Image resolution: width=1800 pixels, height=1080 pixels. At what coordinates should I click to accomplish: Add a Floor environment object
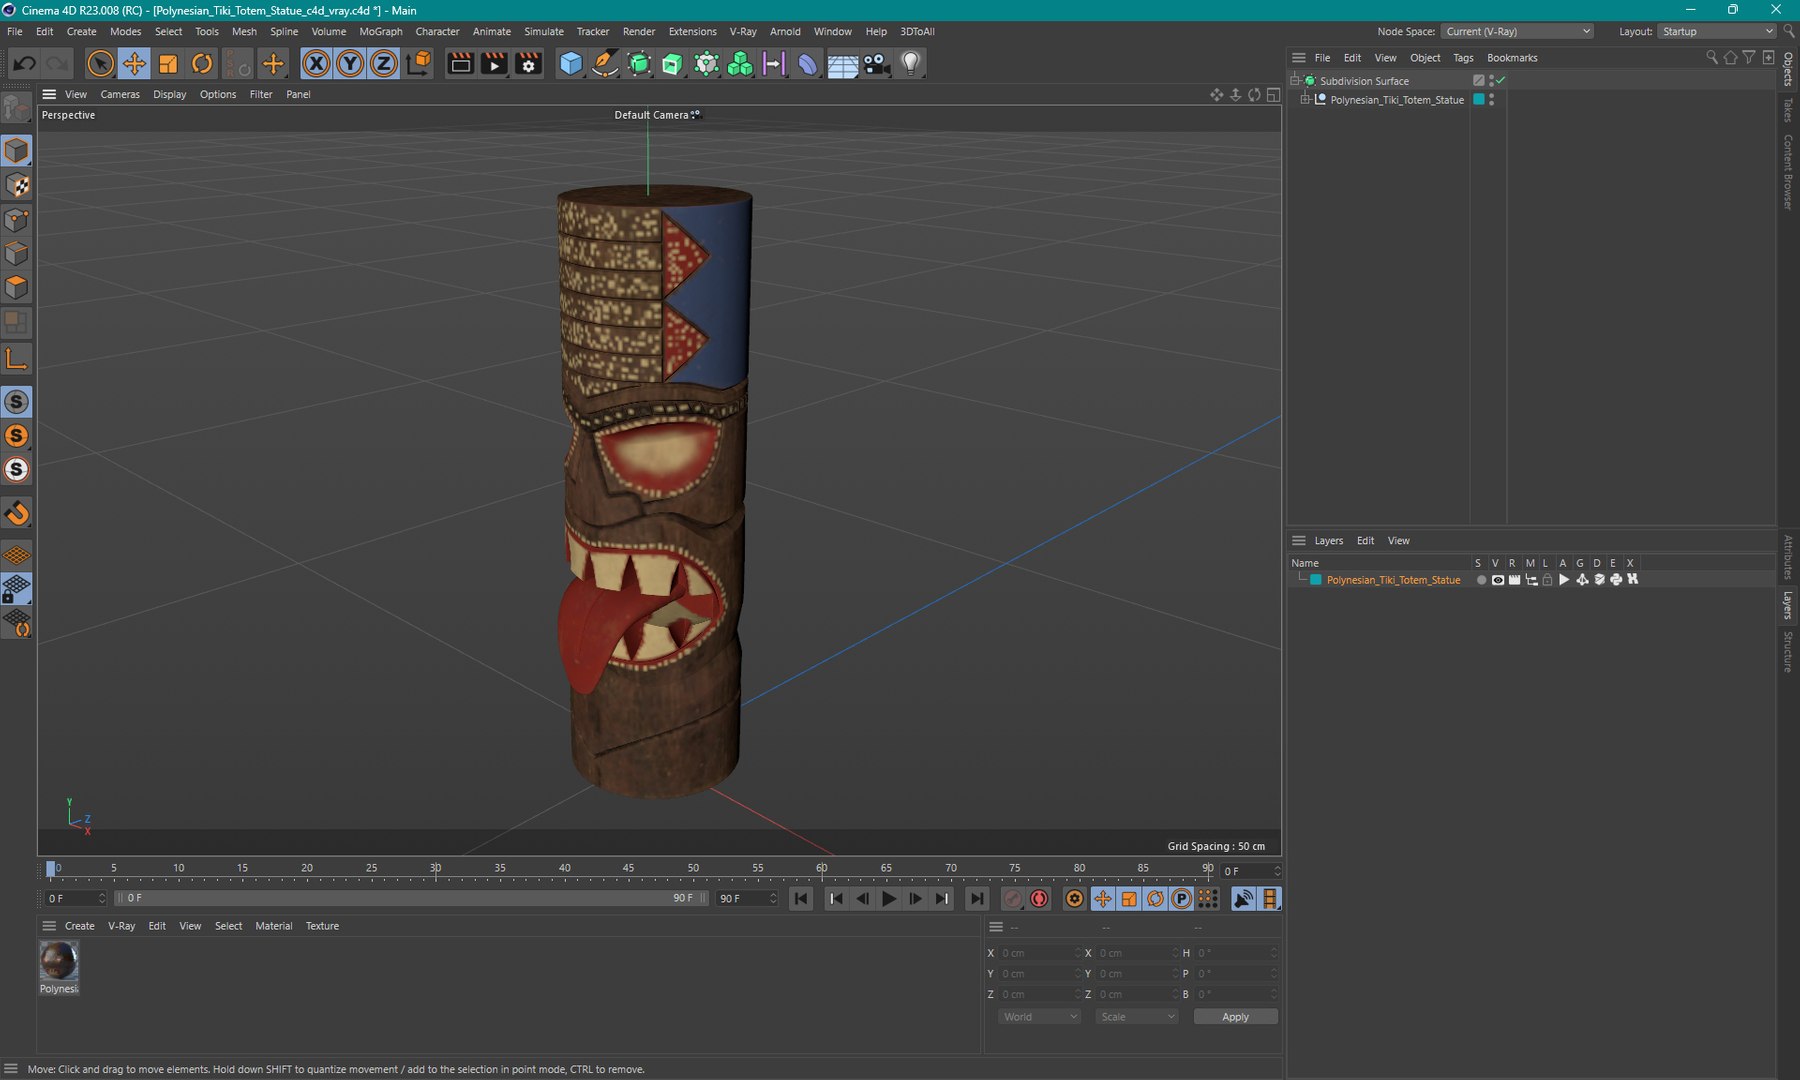click(x=842, y=64)
